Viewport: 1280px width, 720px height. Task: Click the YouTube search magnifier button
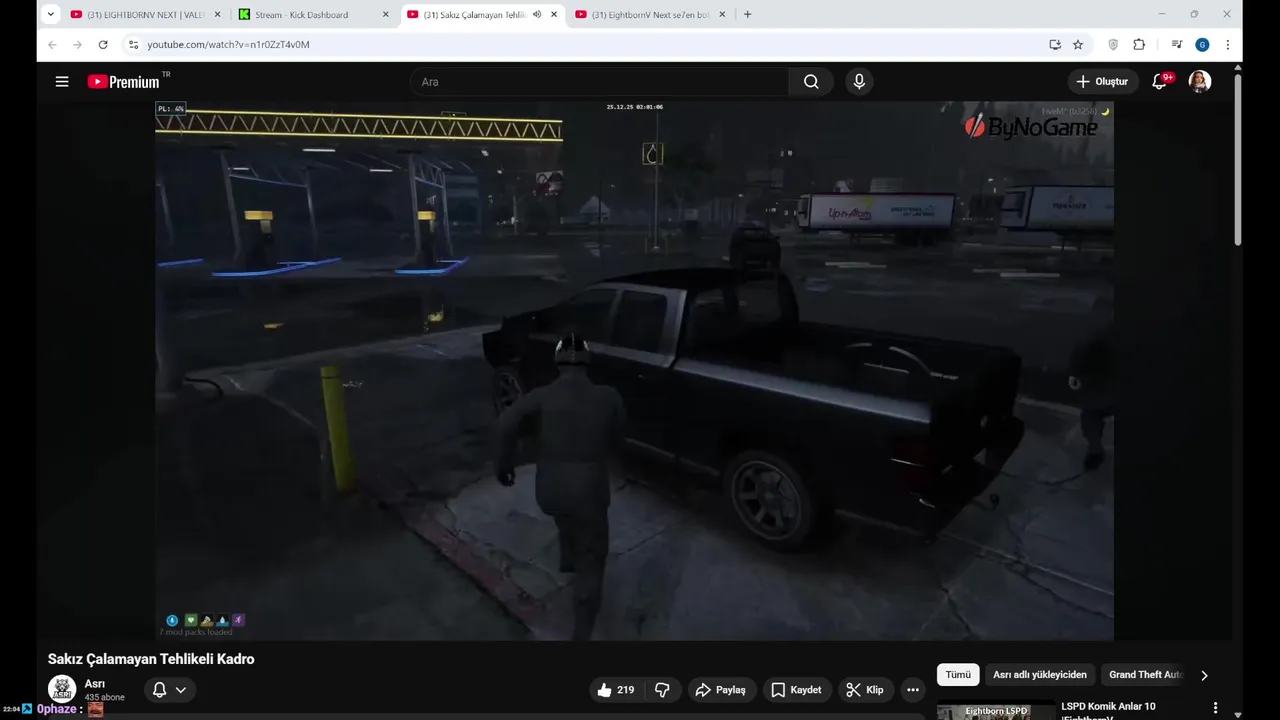pos(811,82)
